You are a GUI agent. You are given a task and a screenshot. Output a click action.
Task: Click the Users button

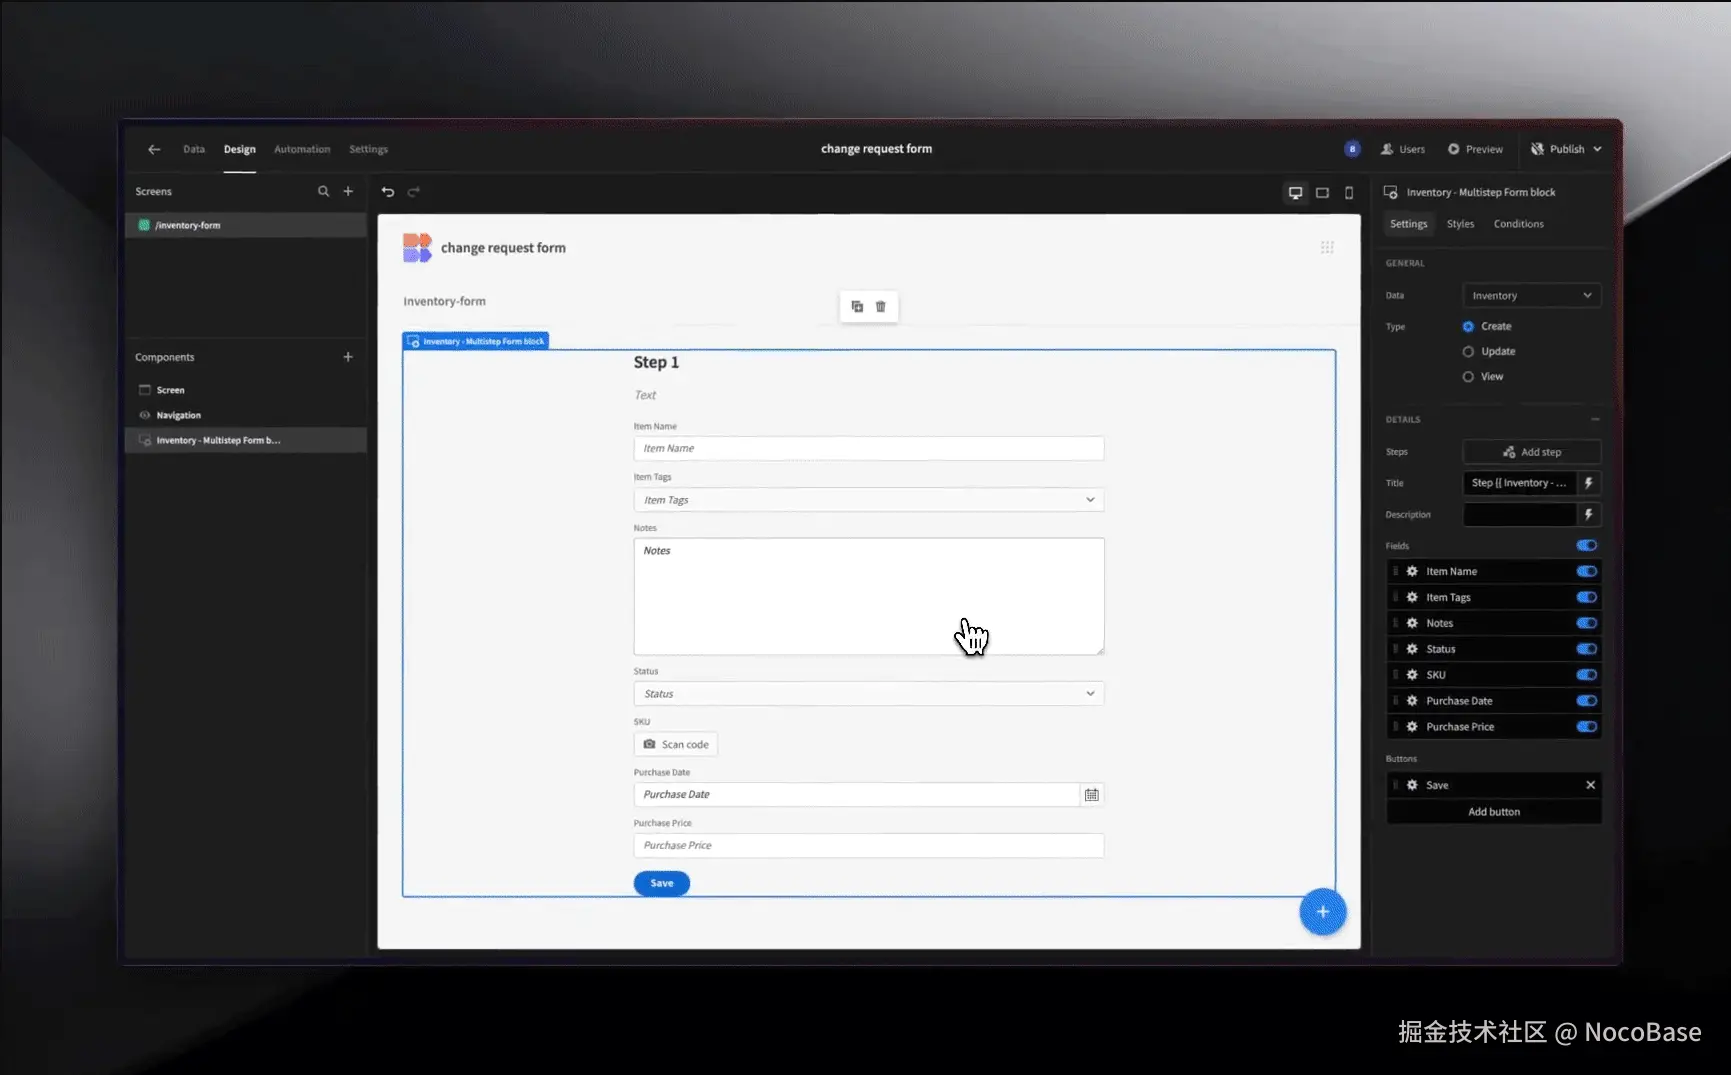coord(1403,149)
